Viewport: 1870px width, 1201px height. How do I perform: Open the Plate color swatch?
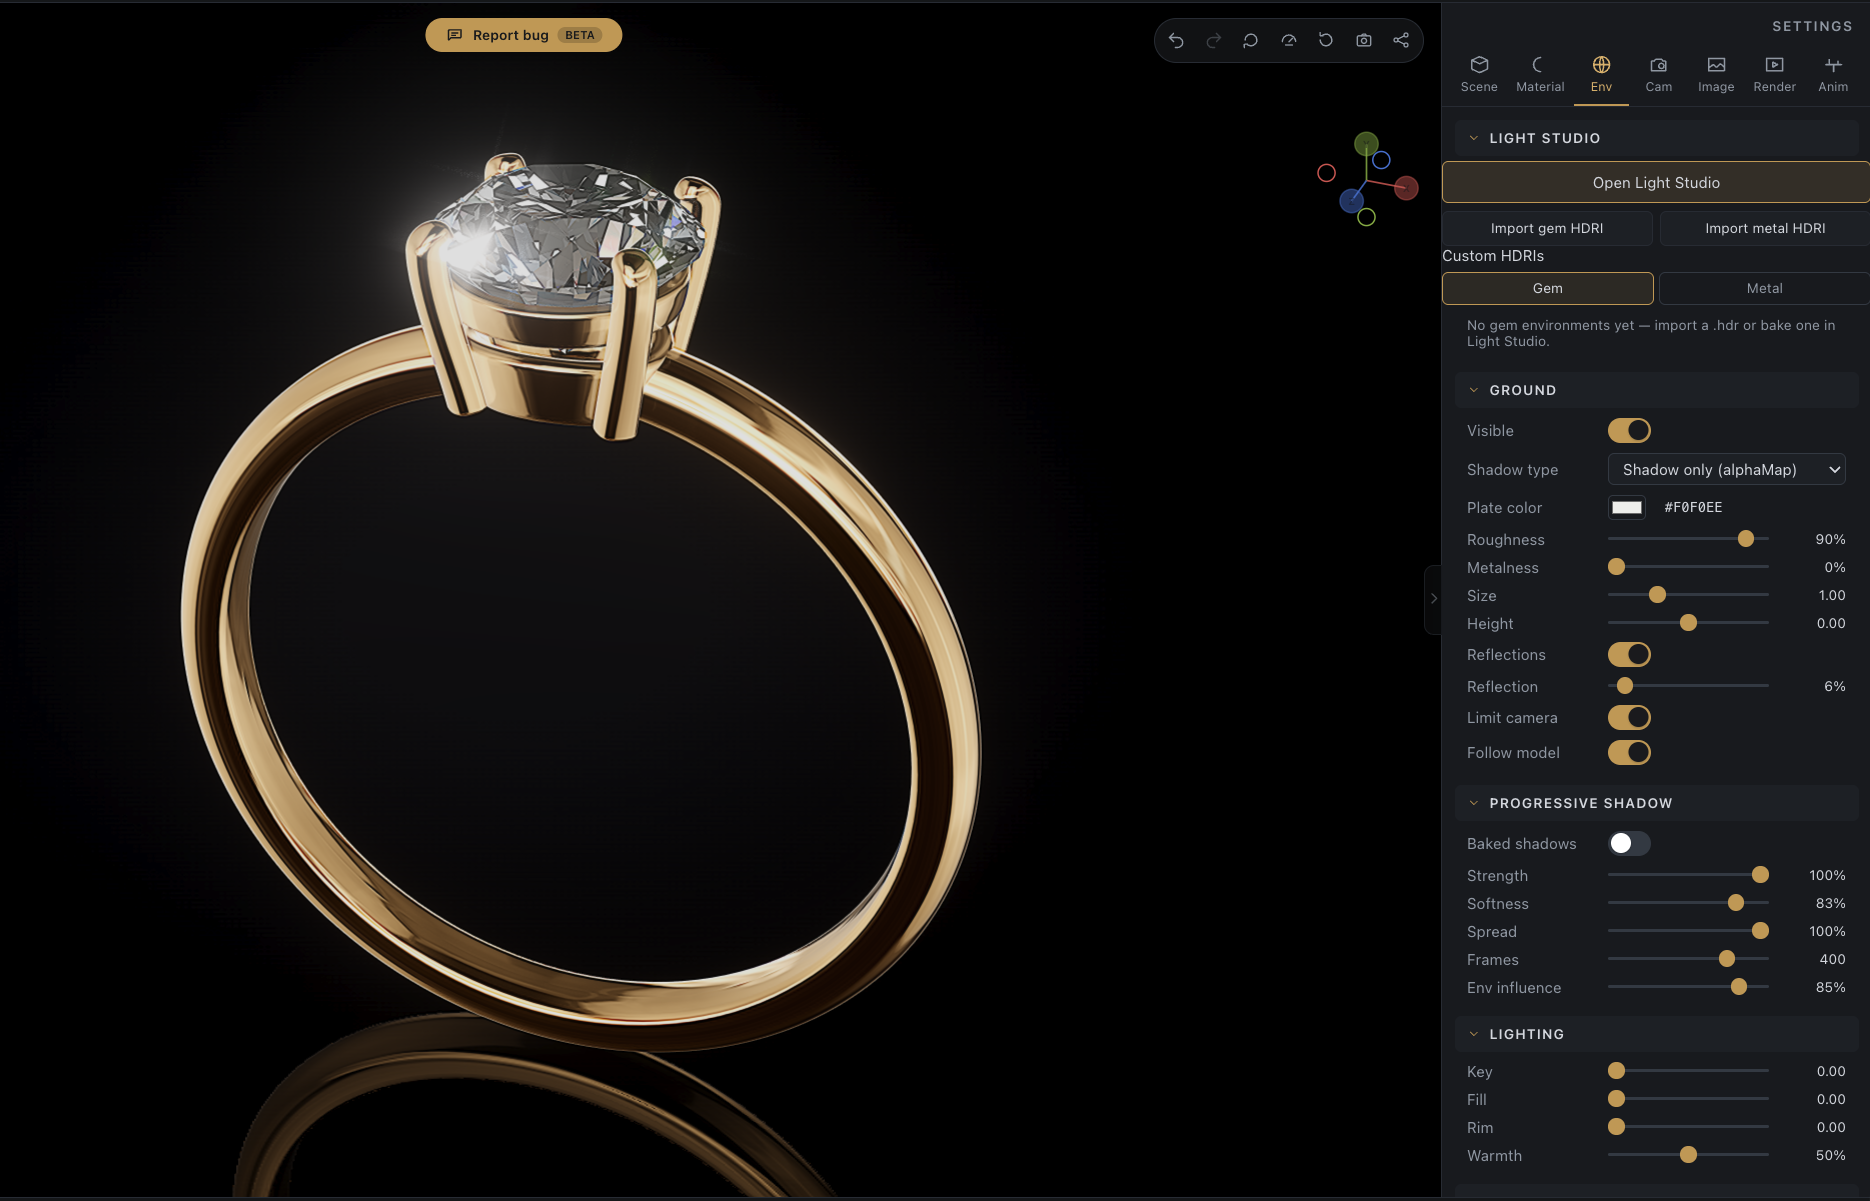point(1627,508)
